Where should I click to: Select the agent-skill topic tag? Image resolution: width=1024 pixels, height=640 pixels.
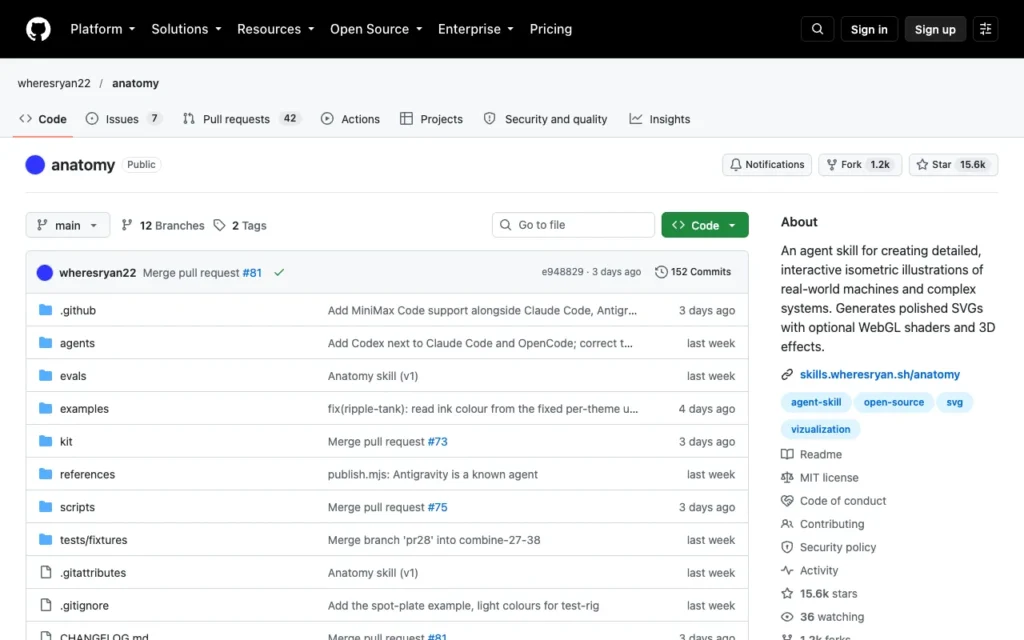(816, 402)
